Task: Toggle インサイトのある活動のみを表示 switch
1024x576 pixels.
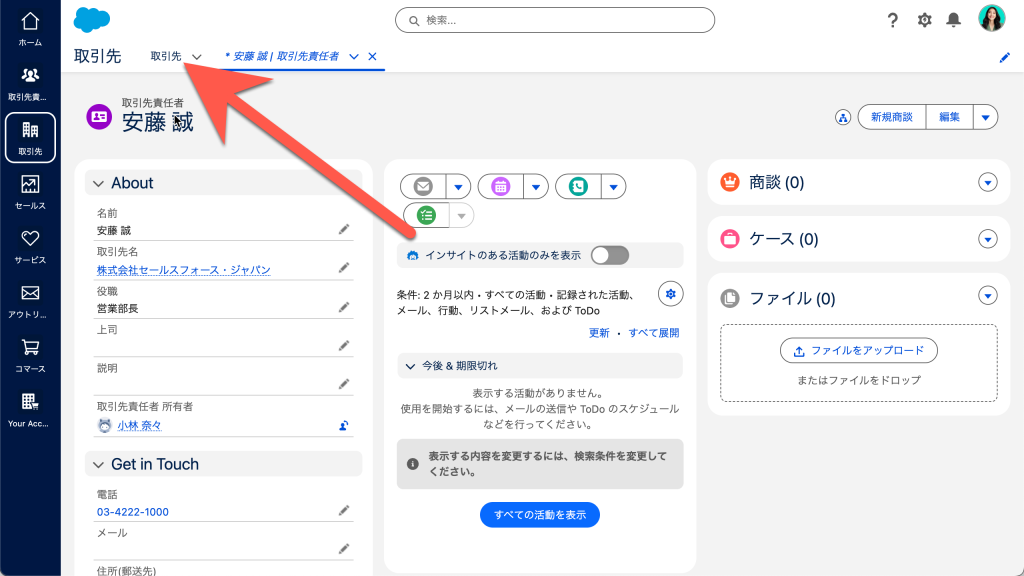Action: 609,255
